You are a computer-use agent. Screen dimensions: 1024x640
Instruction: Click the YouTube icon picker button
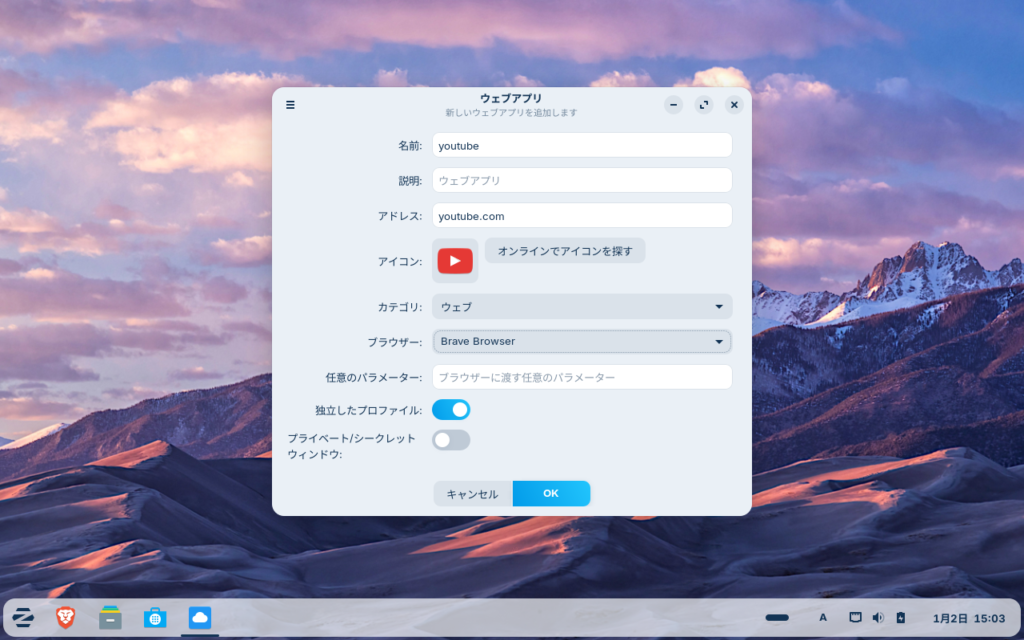tap(455, 261)
